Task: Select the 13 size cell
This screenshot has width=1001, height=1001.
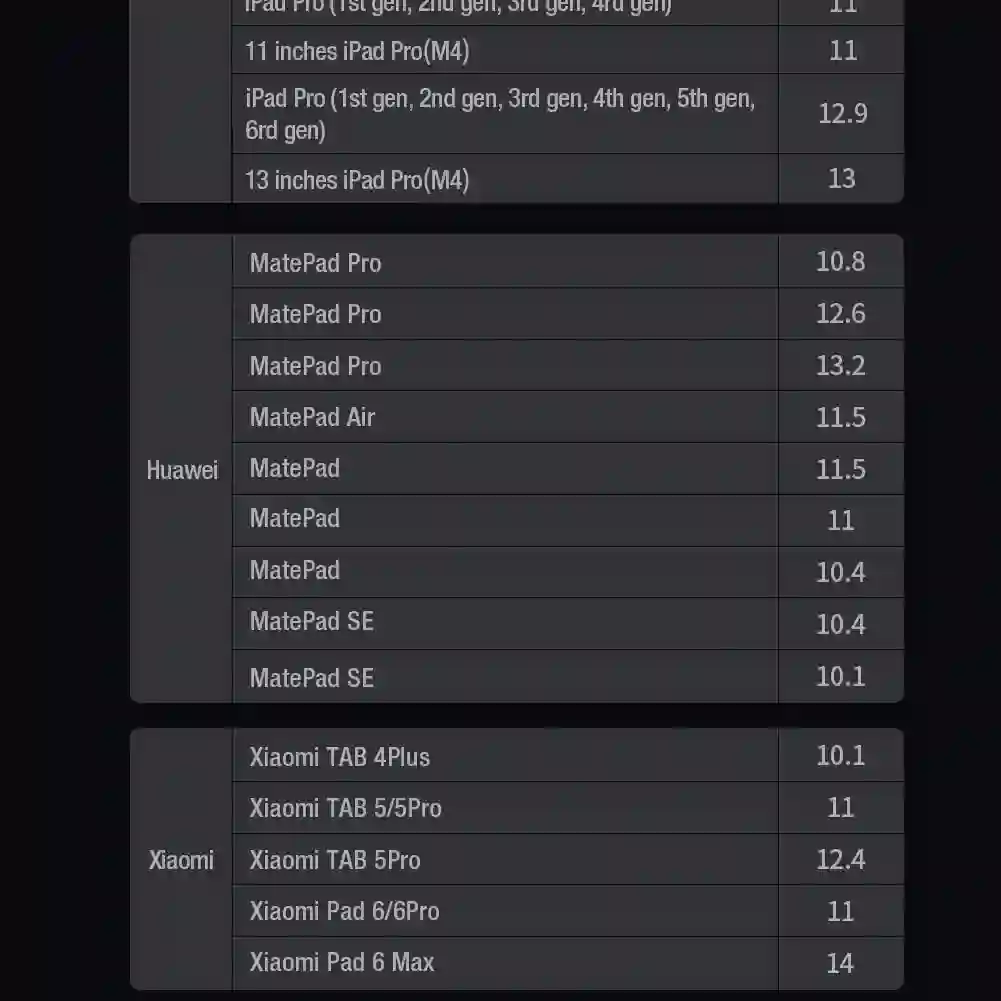Action: click(841, 179)
